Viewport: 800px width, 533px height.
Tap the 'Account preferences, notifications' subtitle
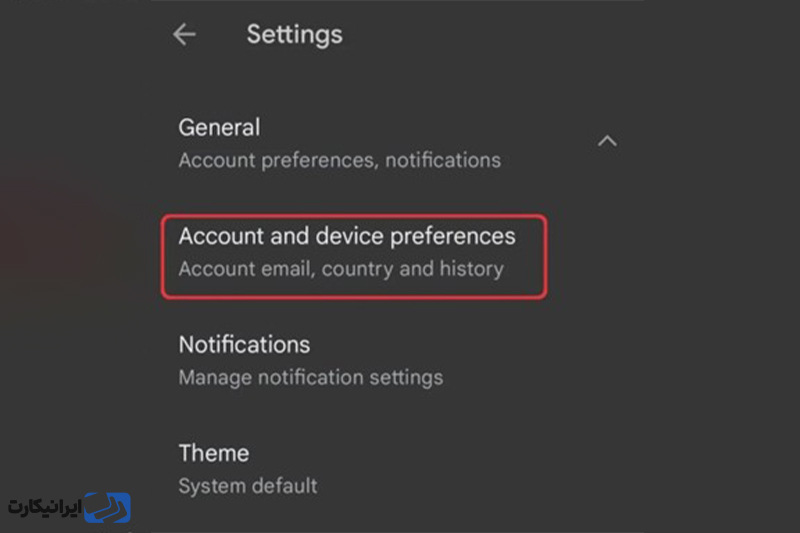point(340,161)
